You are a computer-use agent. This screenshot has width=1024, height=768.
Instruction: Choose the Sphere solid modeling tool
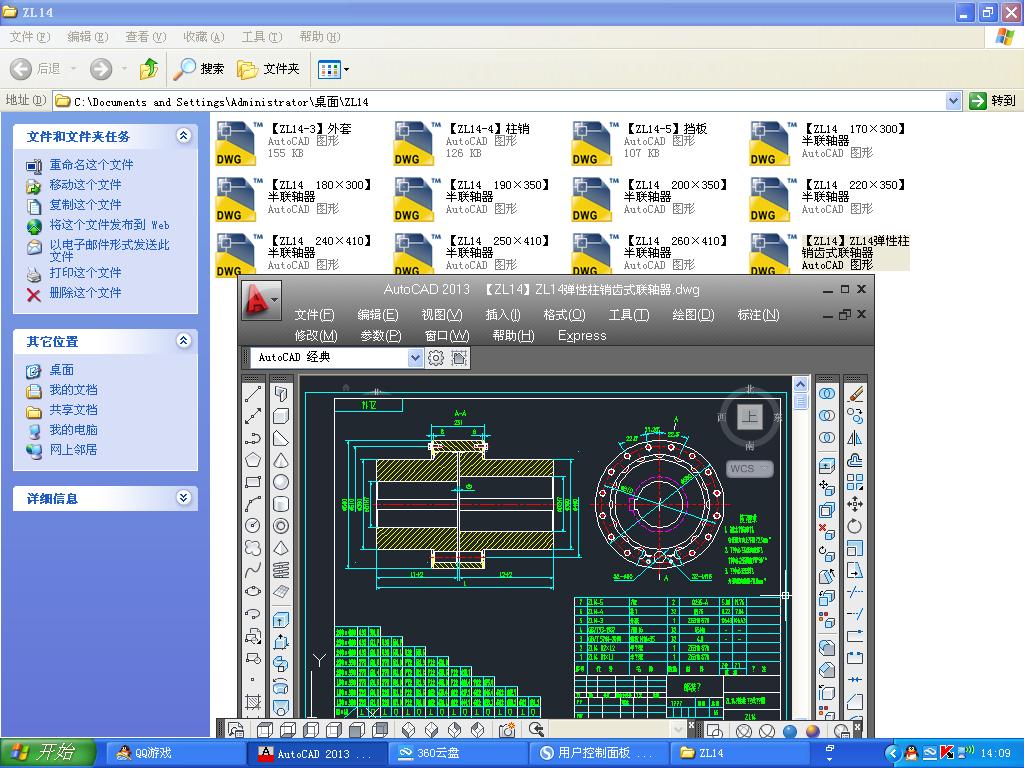point(281,482)
